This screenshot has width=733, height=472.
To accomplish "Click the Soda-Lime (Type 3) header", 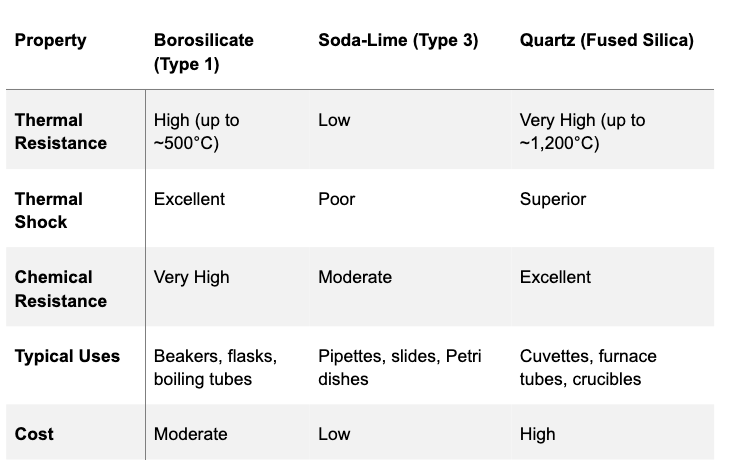I will click(398, 41).
